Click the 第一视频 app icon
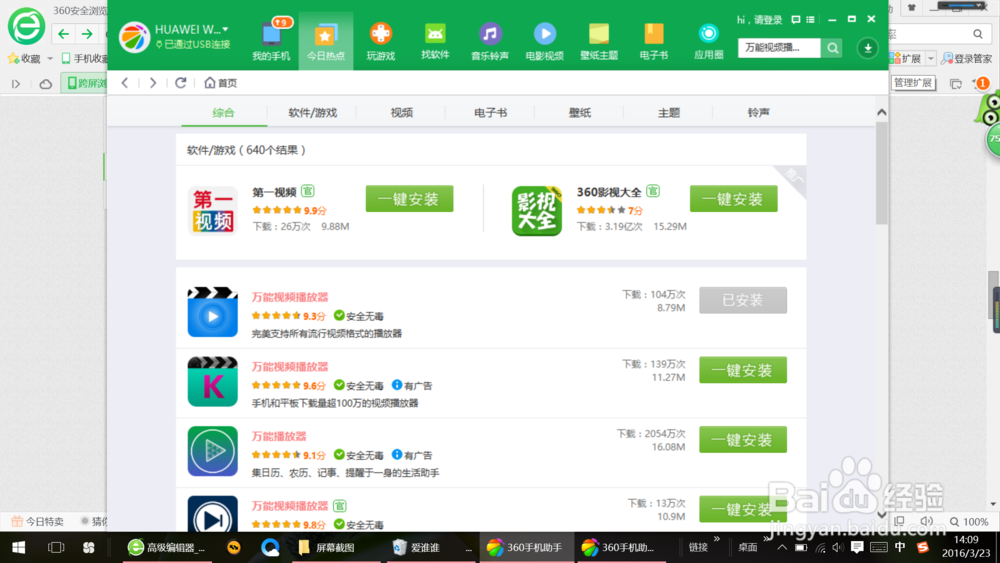 coord(212,210)
